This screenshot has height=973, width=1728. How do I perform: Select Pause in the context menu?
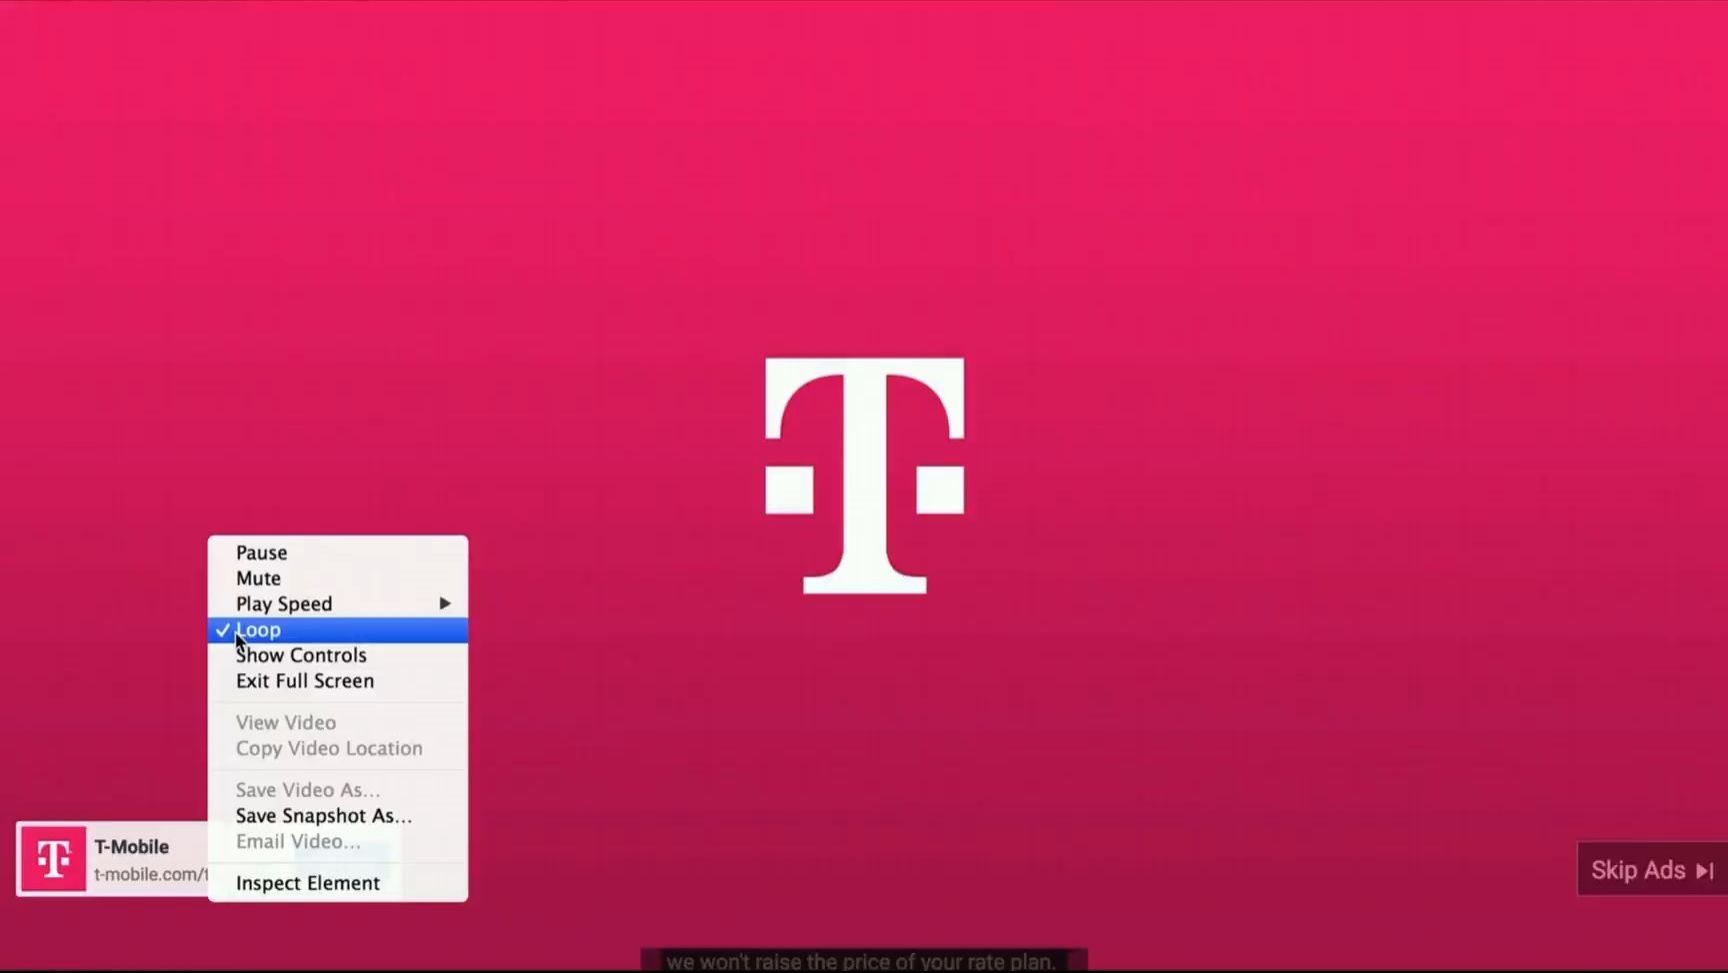pyautogui.click(x=337, y=553)
